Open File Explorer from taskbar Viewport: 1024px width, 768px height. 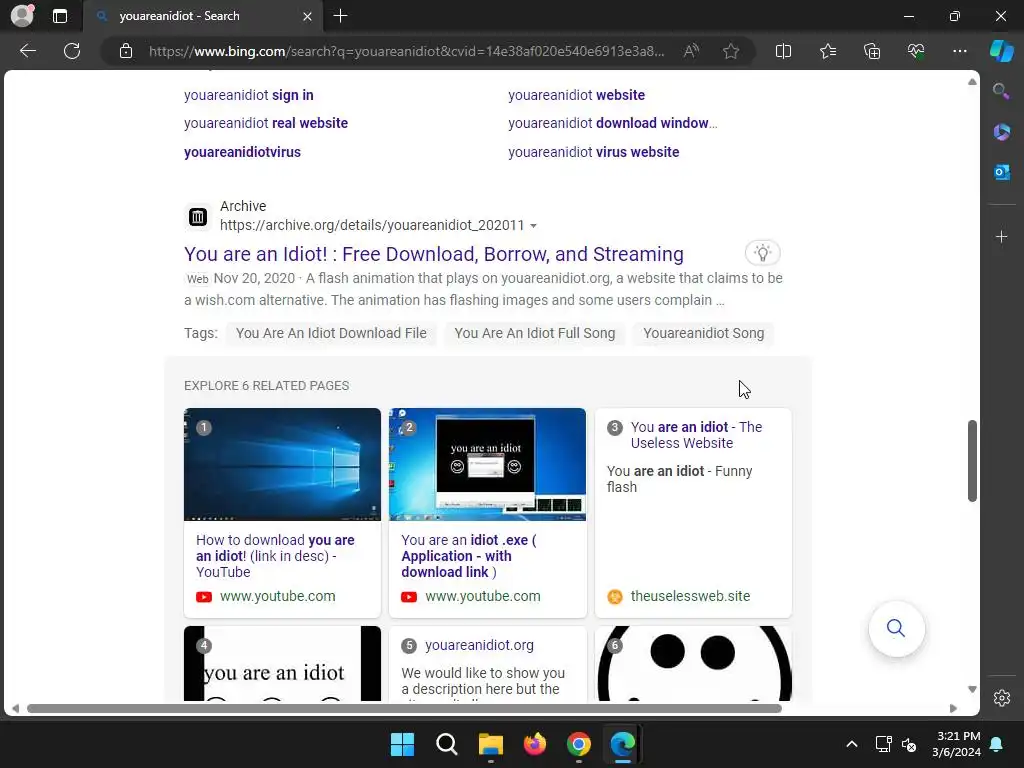coord(490,744)
